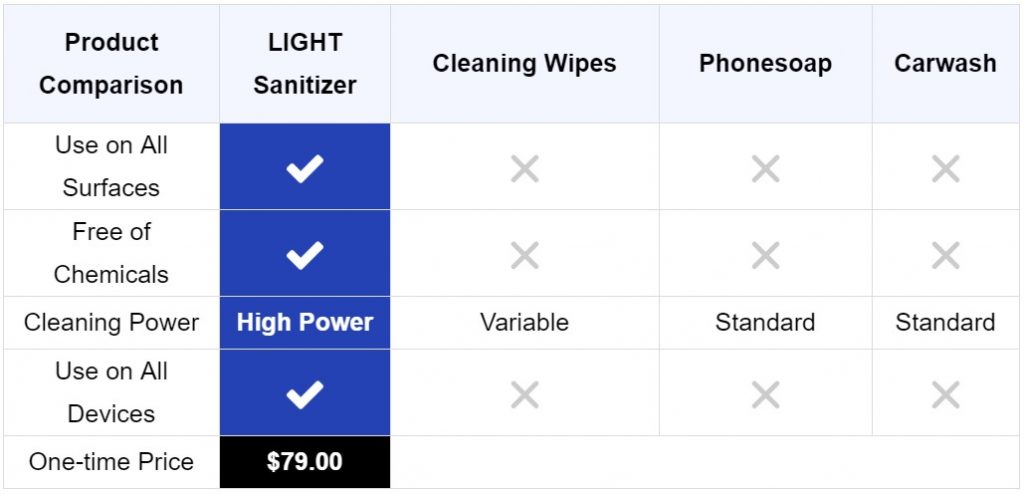Screen dimensions: 1024x494
Task: Click Cleaning Wipes X for Free of Chemicals
Action: [x=524, y=255]
